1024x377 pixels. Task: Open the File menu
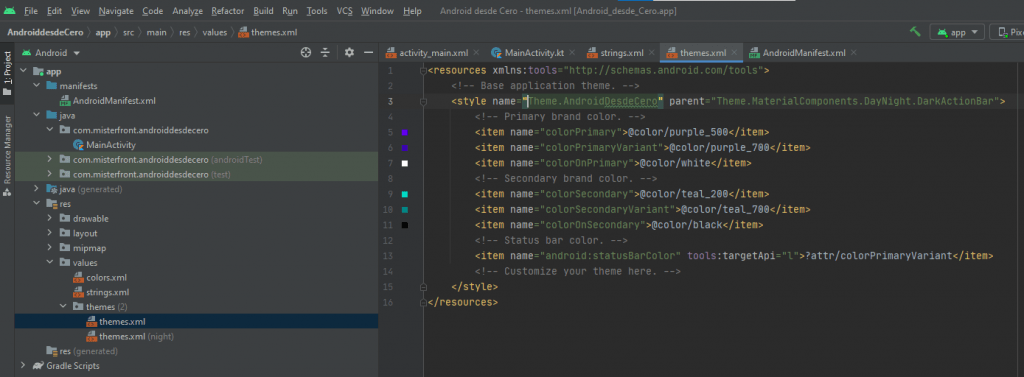click(x=31, y=11)
